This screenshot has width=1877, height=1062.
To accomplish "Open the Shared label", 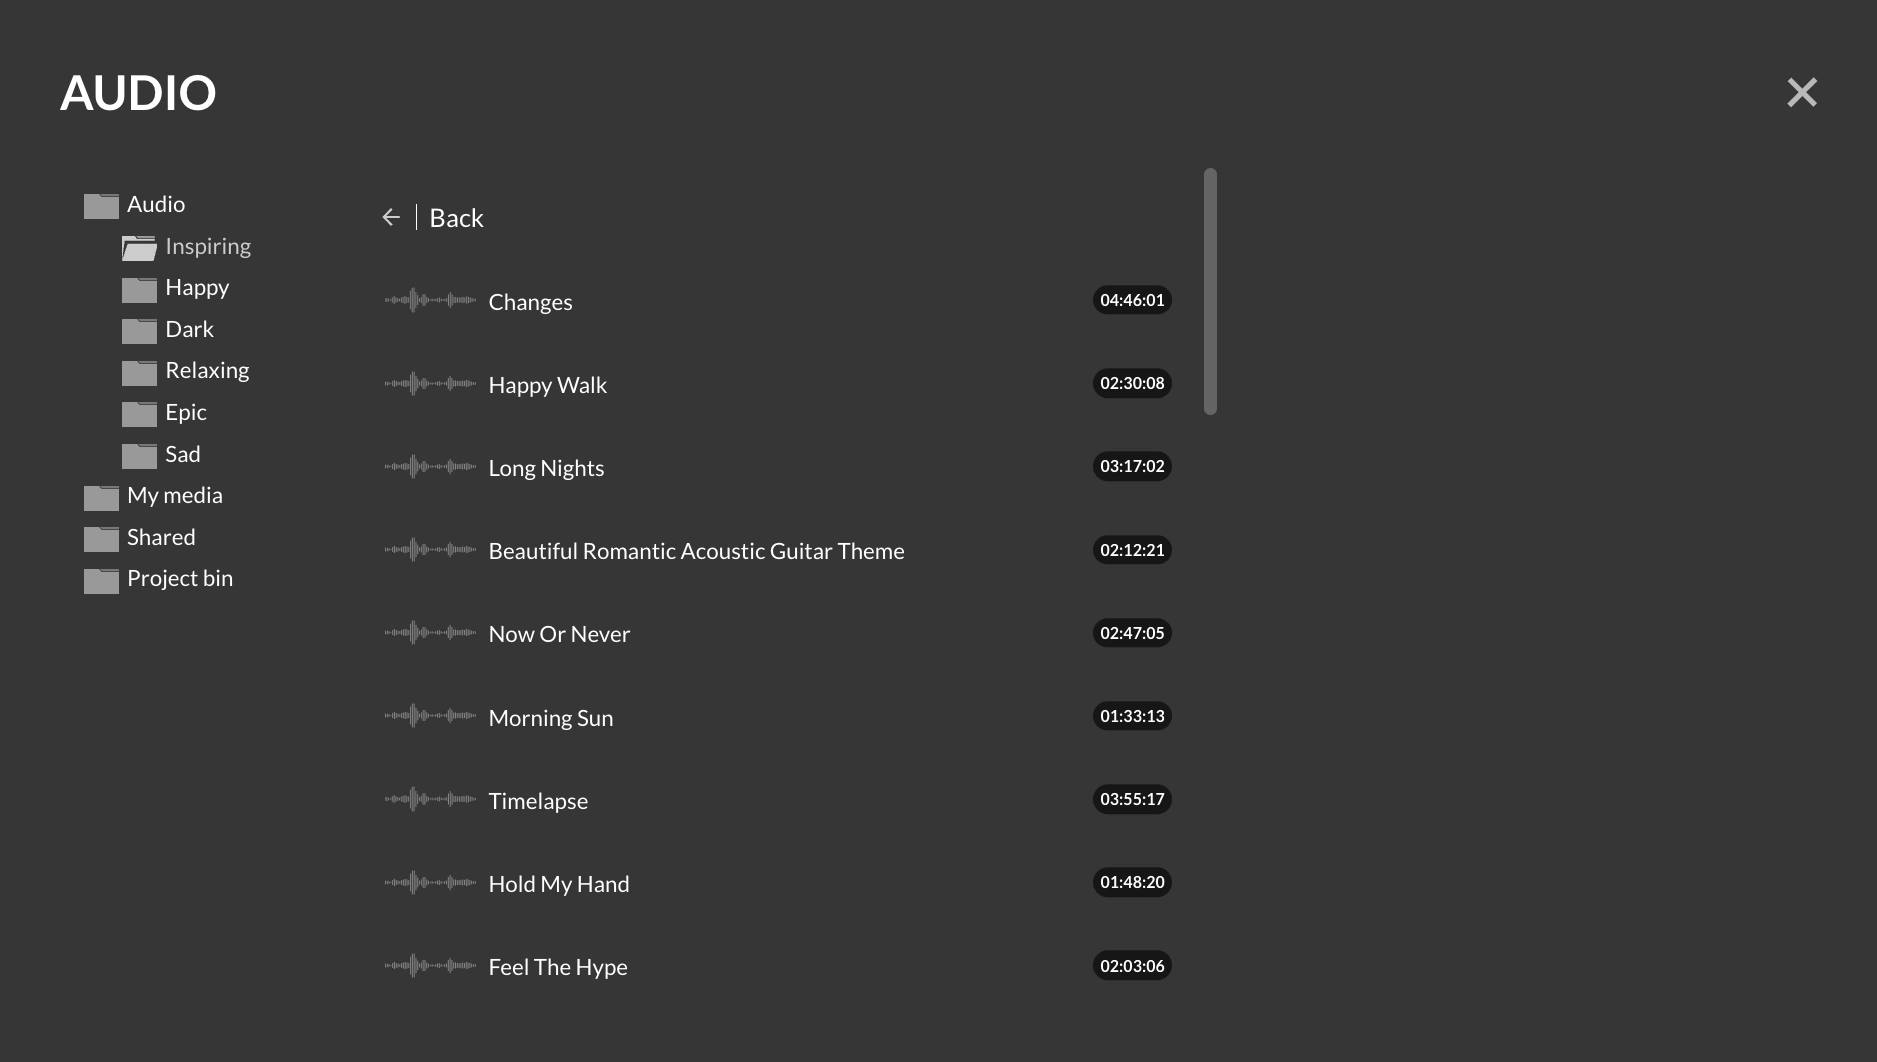I will click(161, 537).
